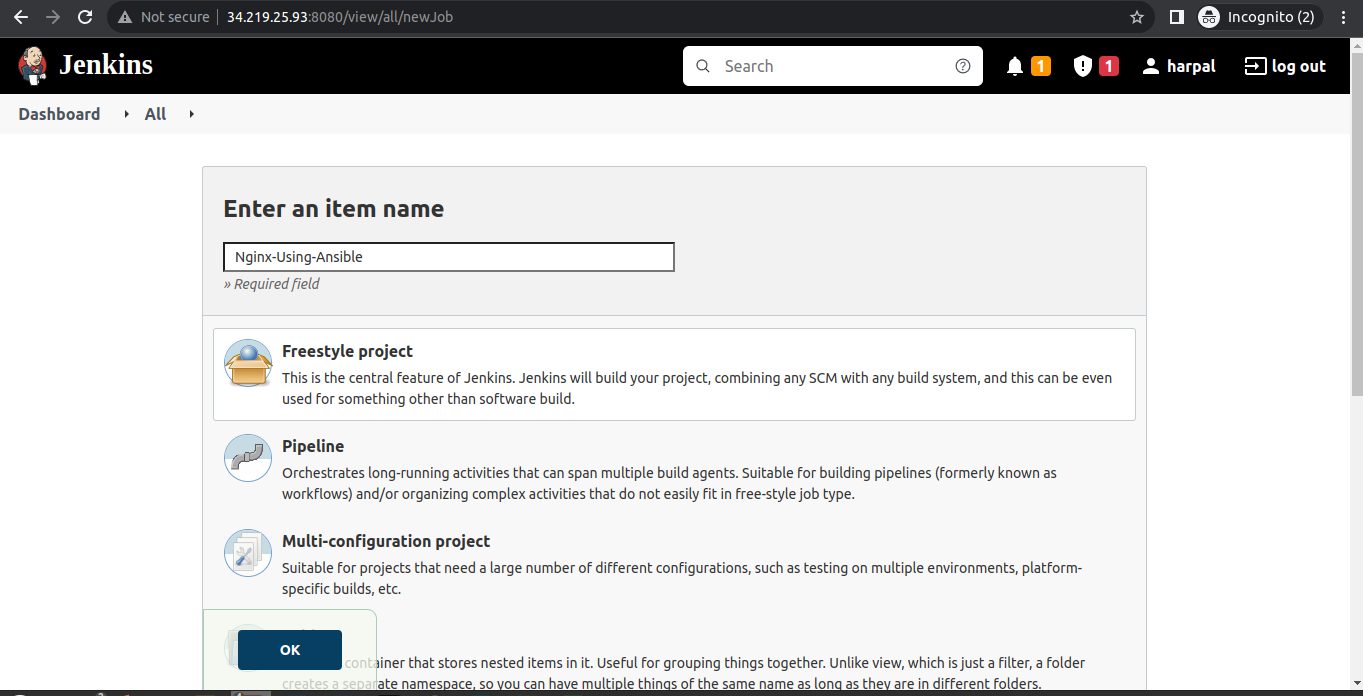Click the log out link
This screenshot has width=1363, height=696.
click(1285, 66)
